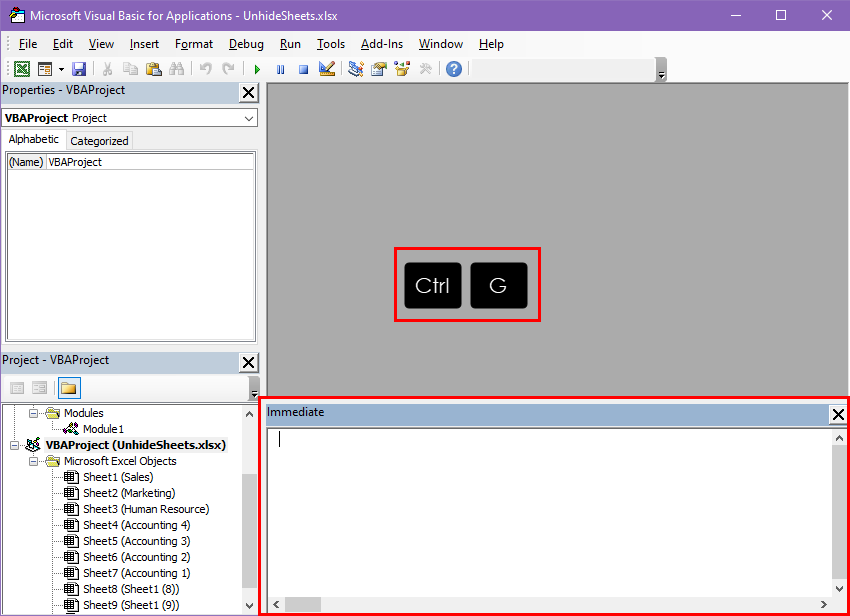Open the Object Browser toolbar icon
850x616 pixels.
[402, 69]
